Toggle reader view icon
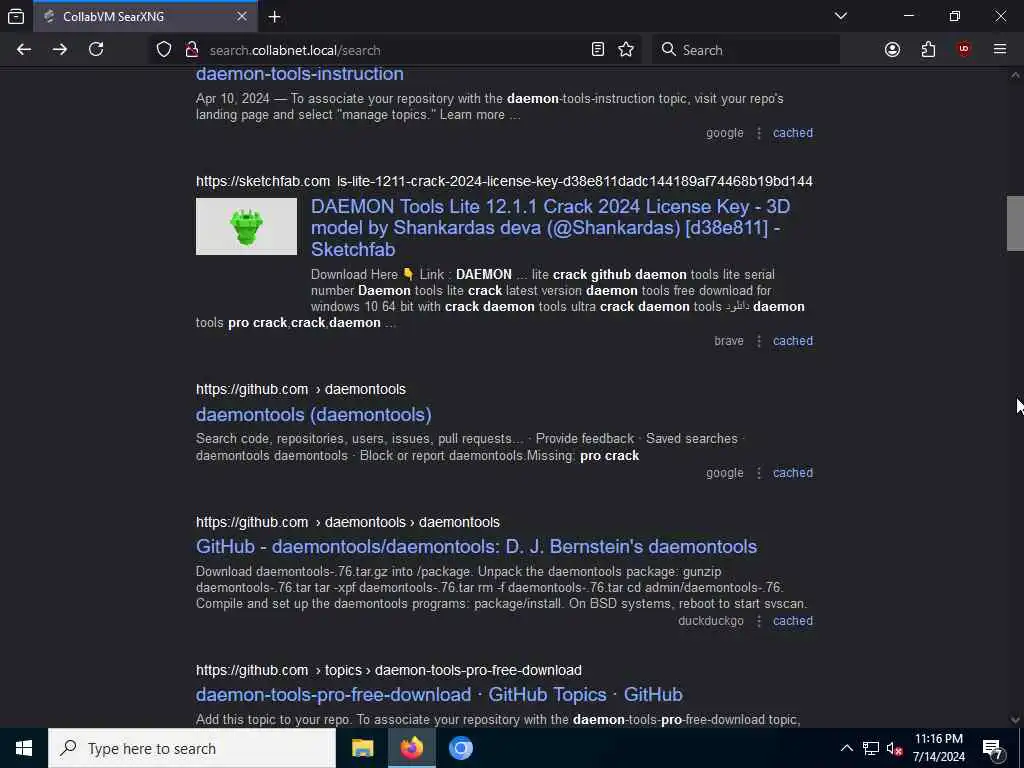1024x768 pixels. [598, 50]
